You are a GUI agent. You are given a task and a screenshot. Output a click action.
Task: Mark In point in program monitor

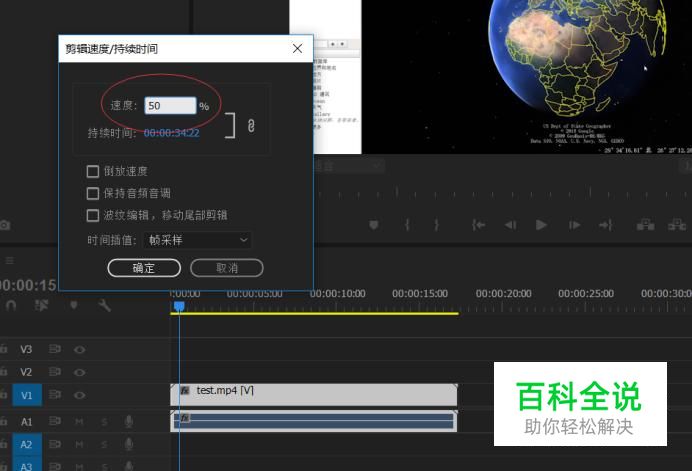[x=407, y=225]
